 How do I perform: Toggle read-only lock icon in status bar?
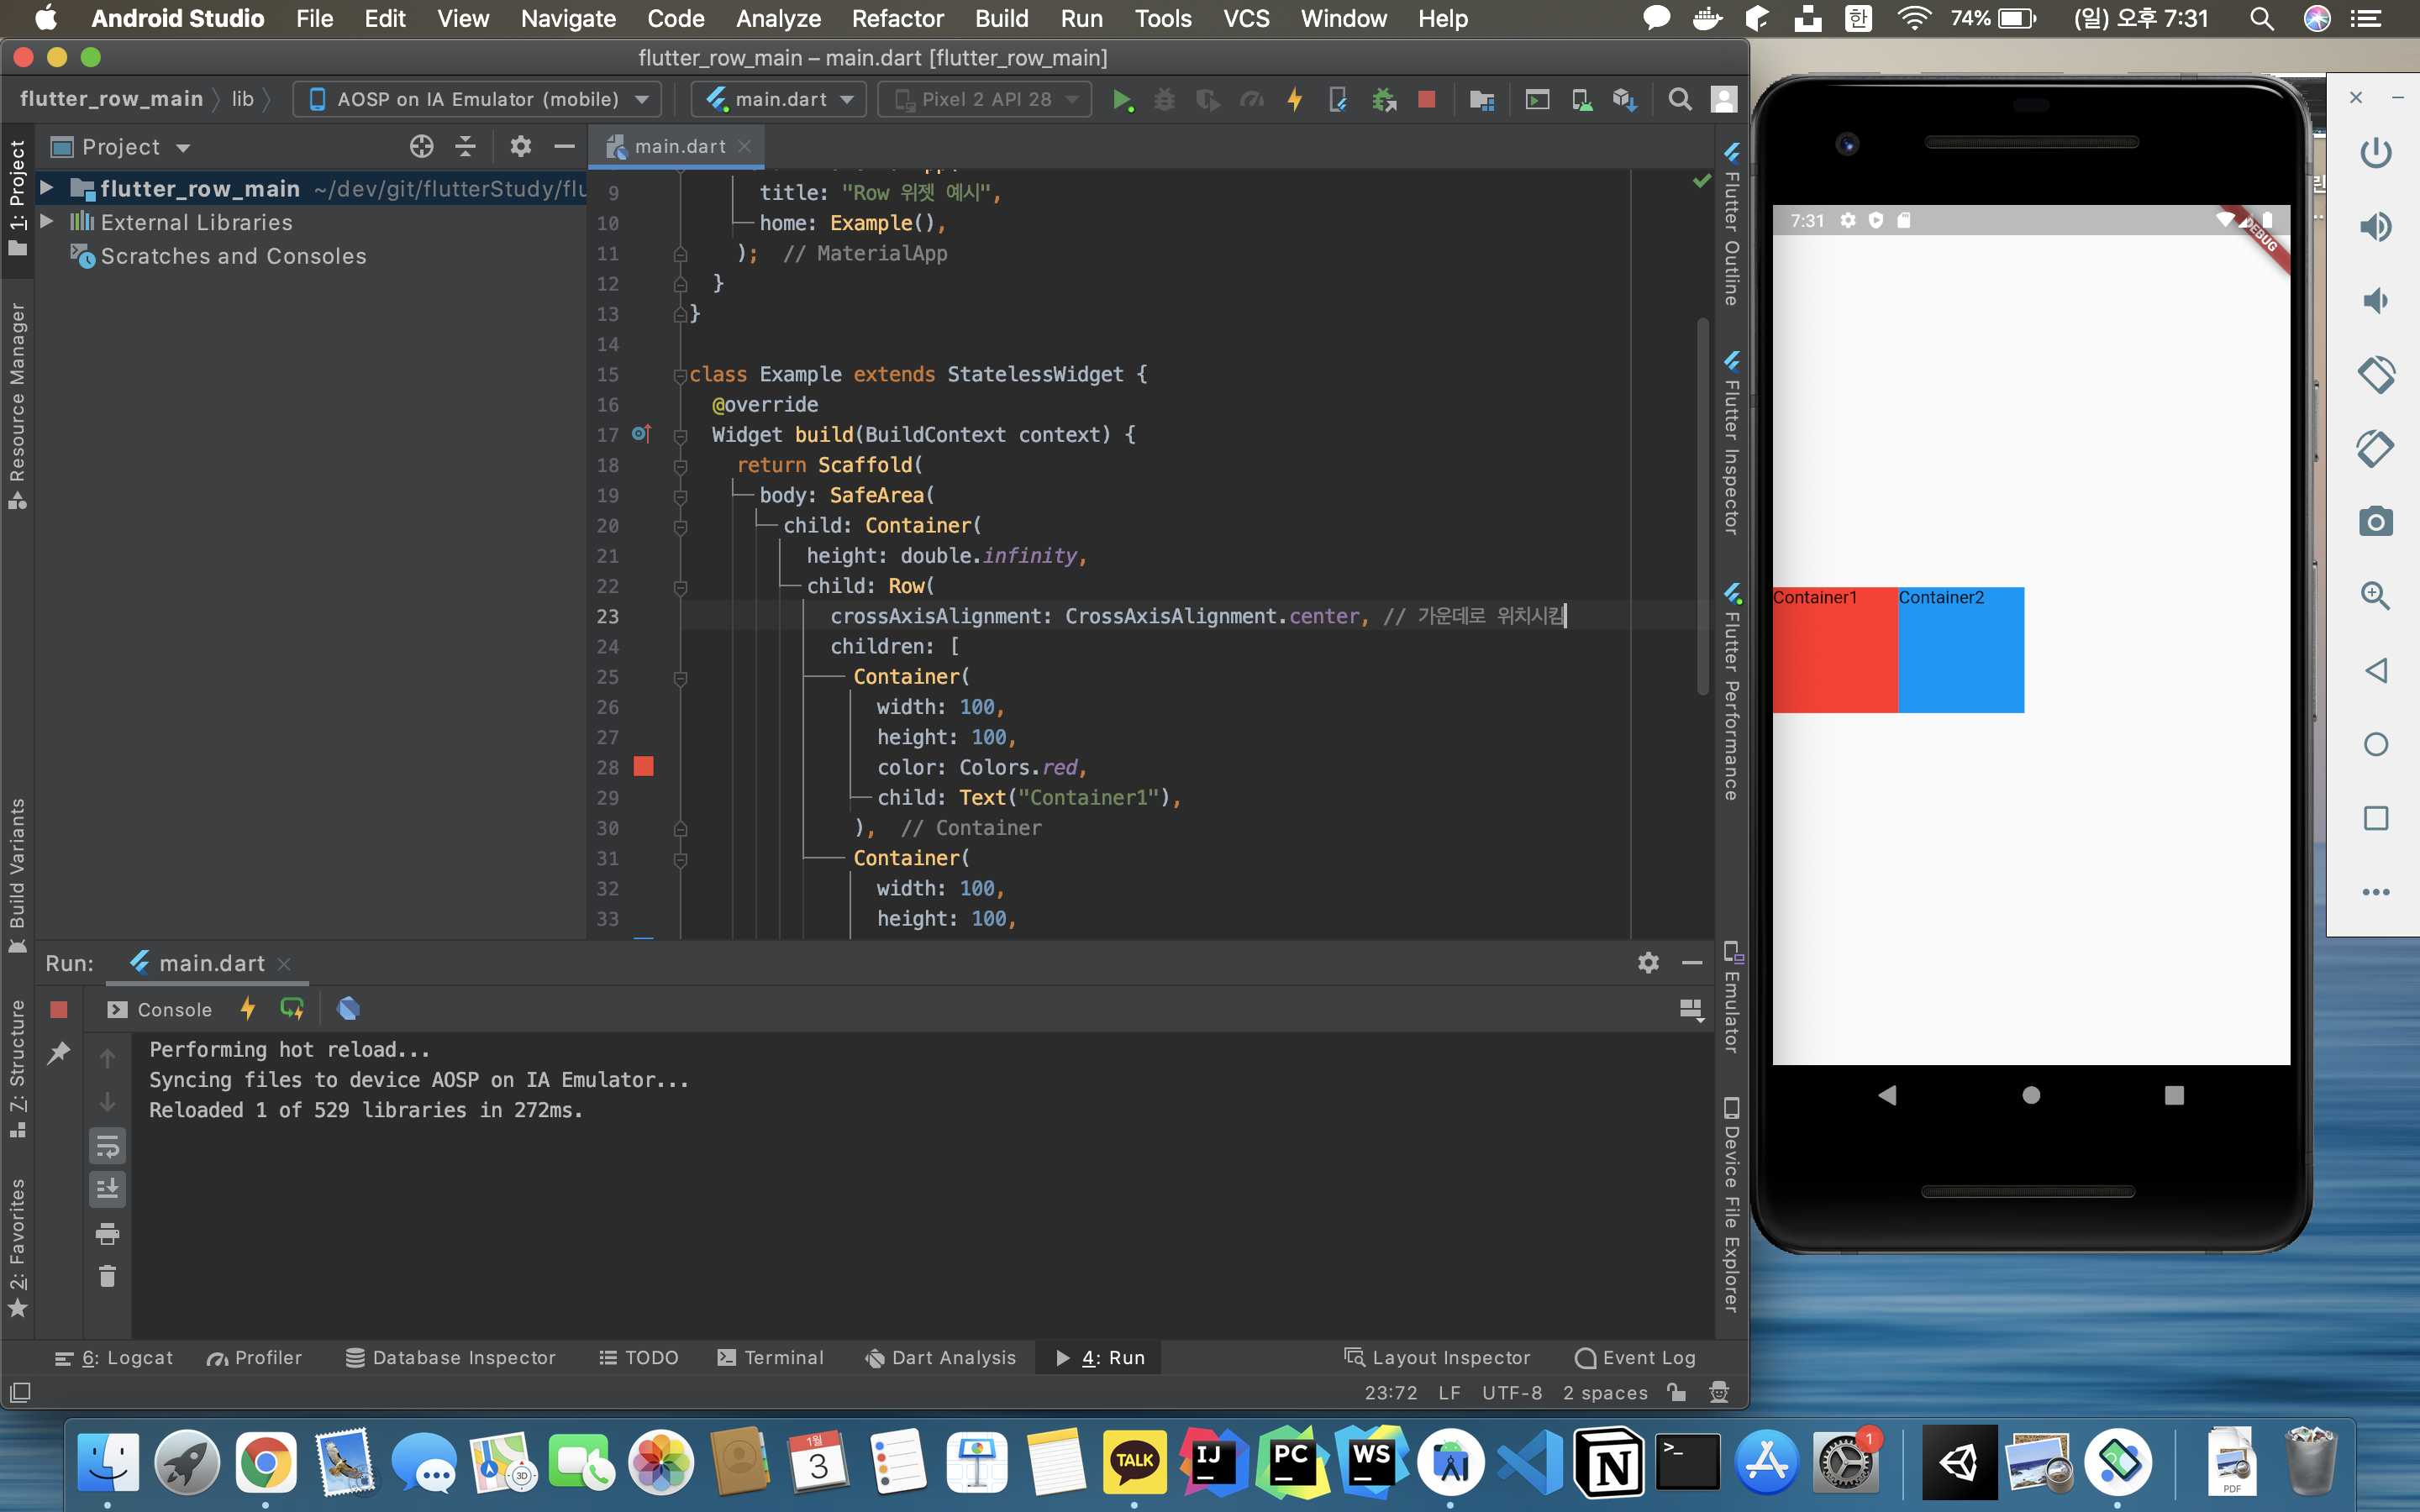point(1677,1392)
